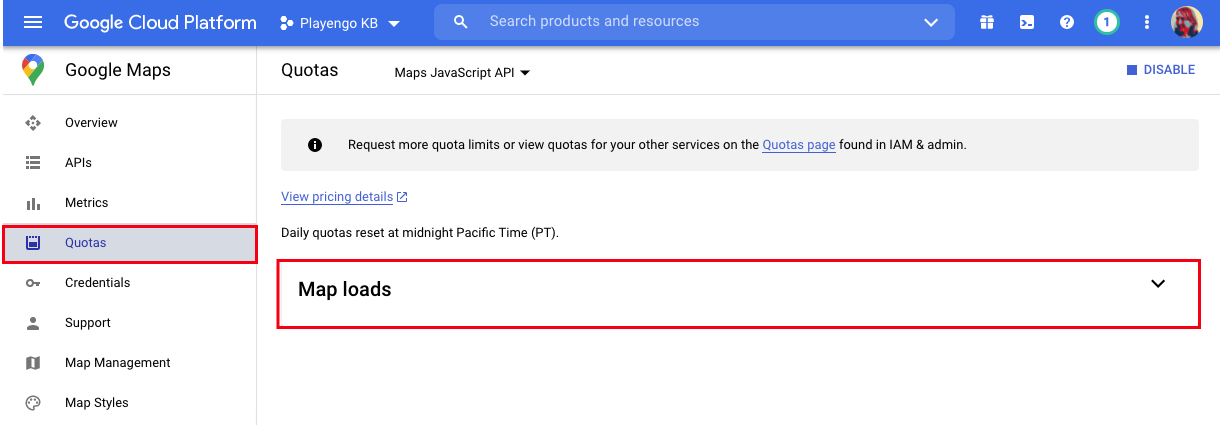
Task: Click the Map Management map icon
Action: click(x=33, y=363)
